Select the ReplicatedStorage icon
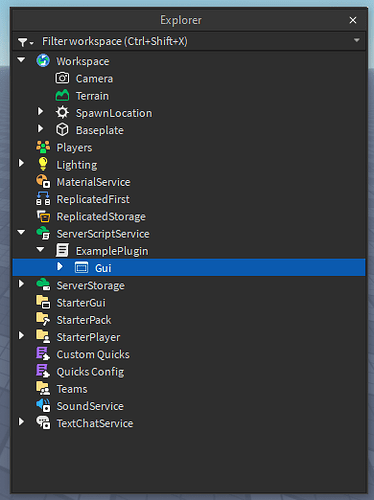The width and height of the screenshot is (374, 500). click(43, 216)
